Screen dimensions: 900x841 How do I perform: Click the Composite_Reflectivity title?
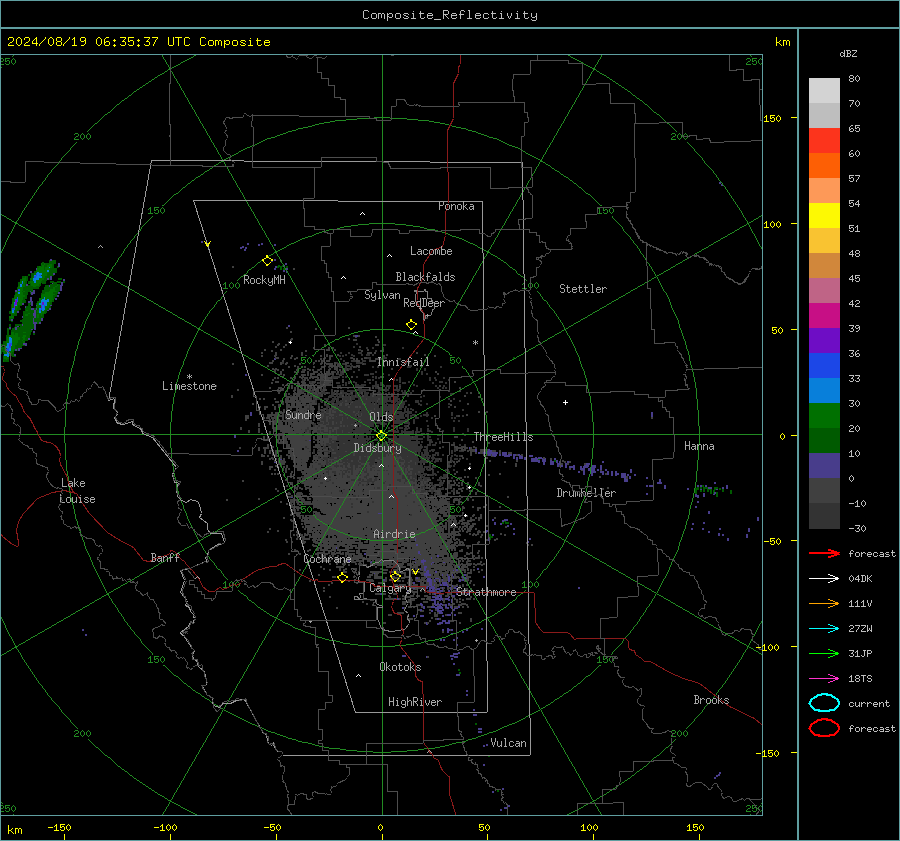pyautogui.click(x=450, y=15)
